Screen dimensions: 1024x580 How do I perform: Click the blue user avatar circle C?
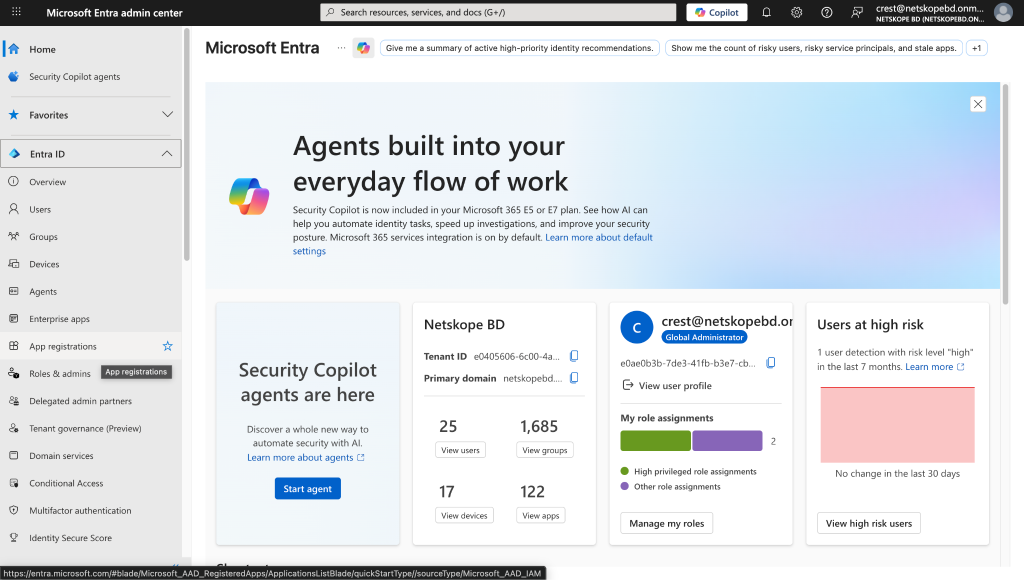point(637,327)
